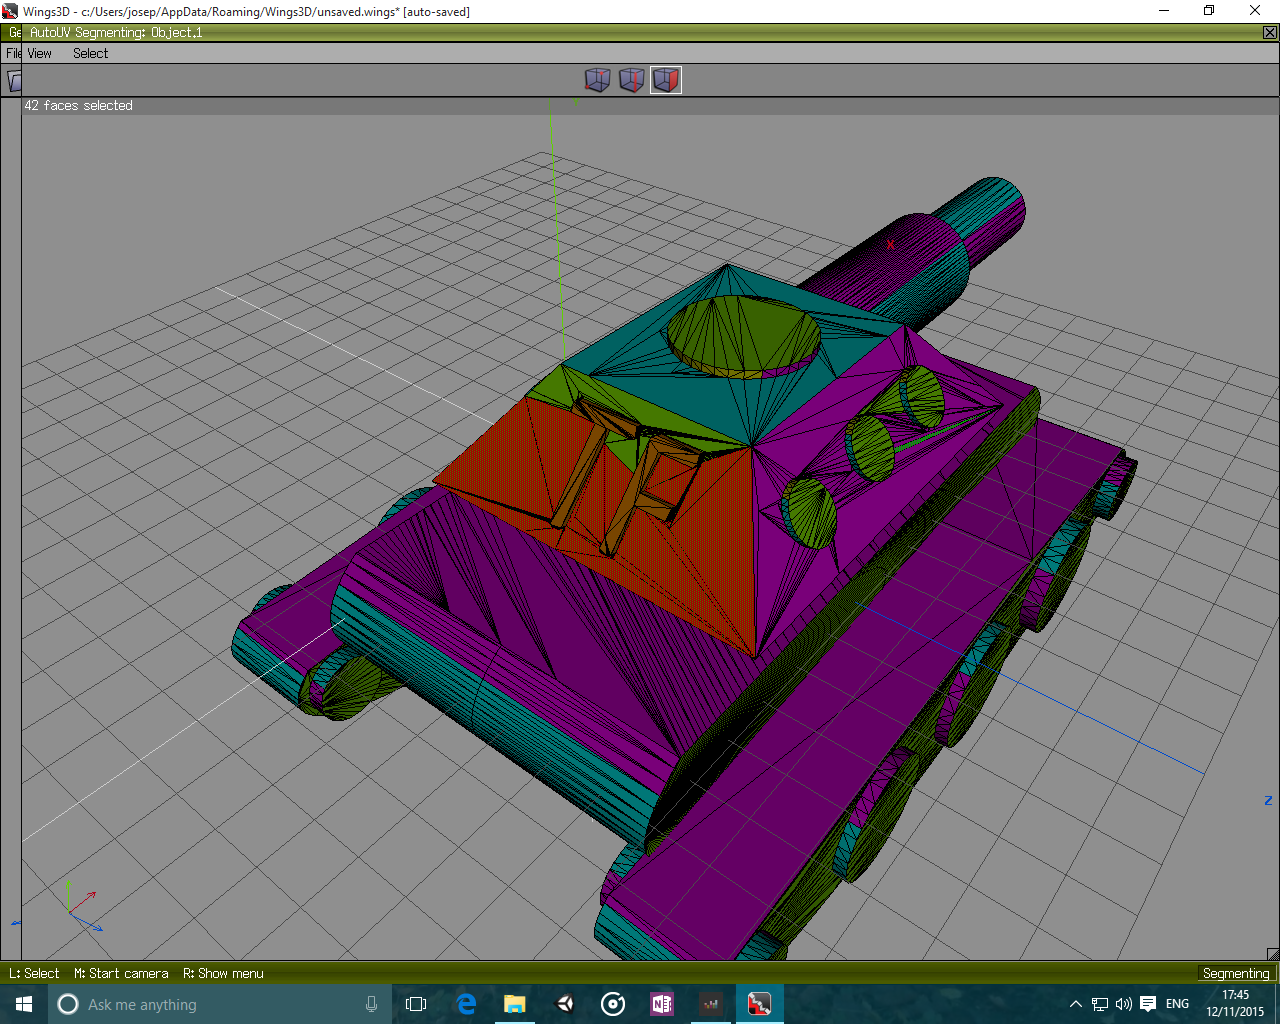
Task: Click the Cortana microphone icon
Action: [371, 1004]
